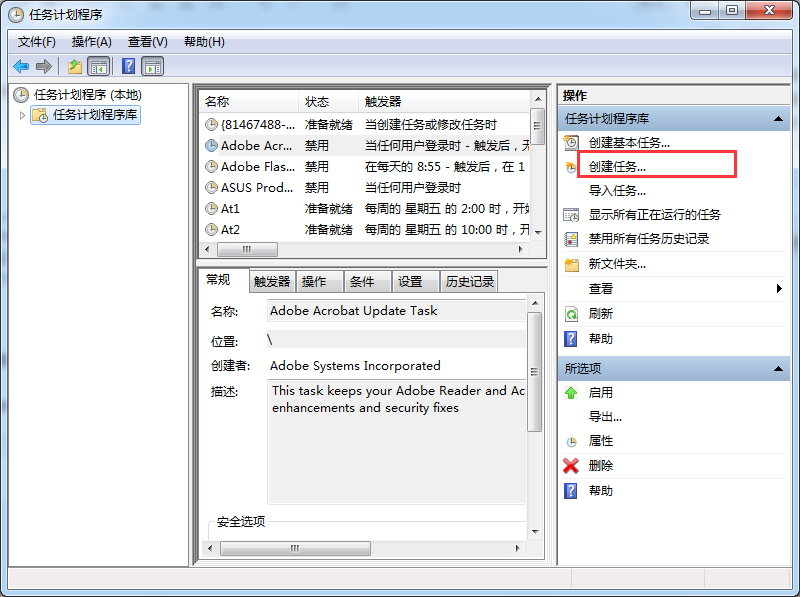Click the 显示所有正在运行的任务 icon
Viewport: 800px width, 597px height.
tap(571, 215)
